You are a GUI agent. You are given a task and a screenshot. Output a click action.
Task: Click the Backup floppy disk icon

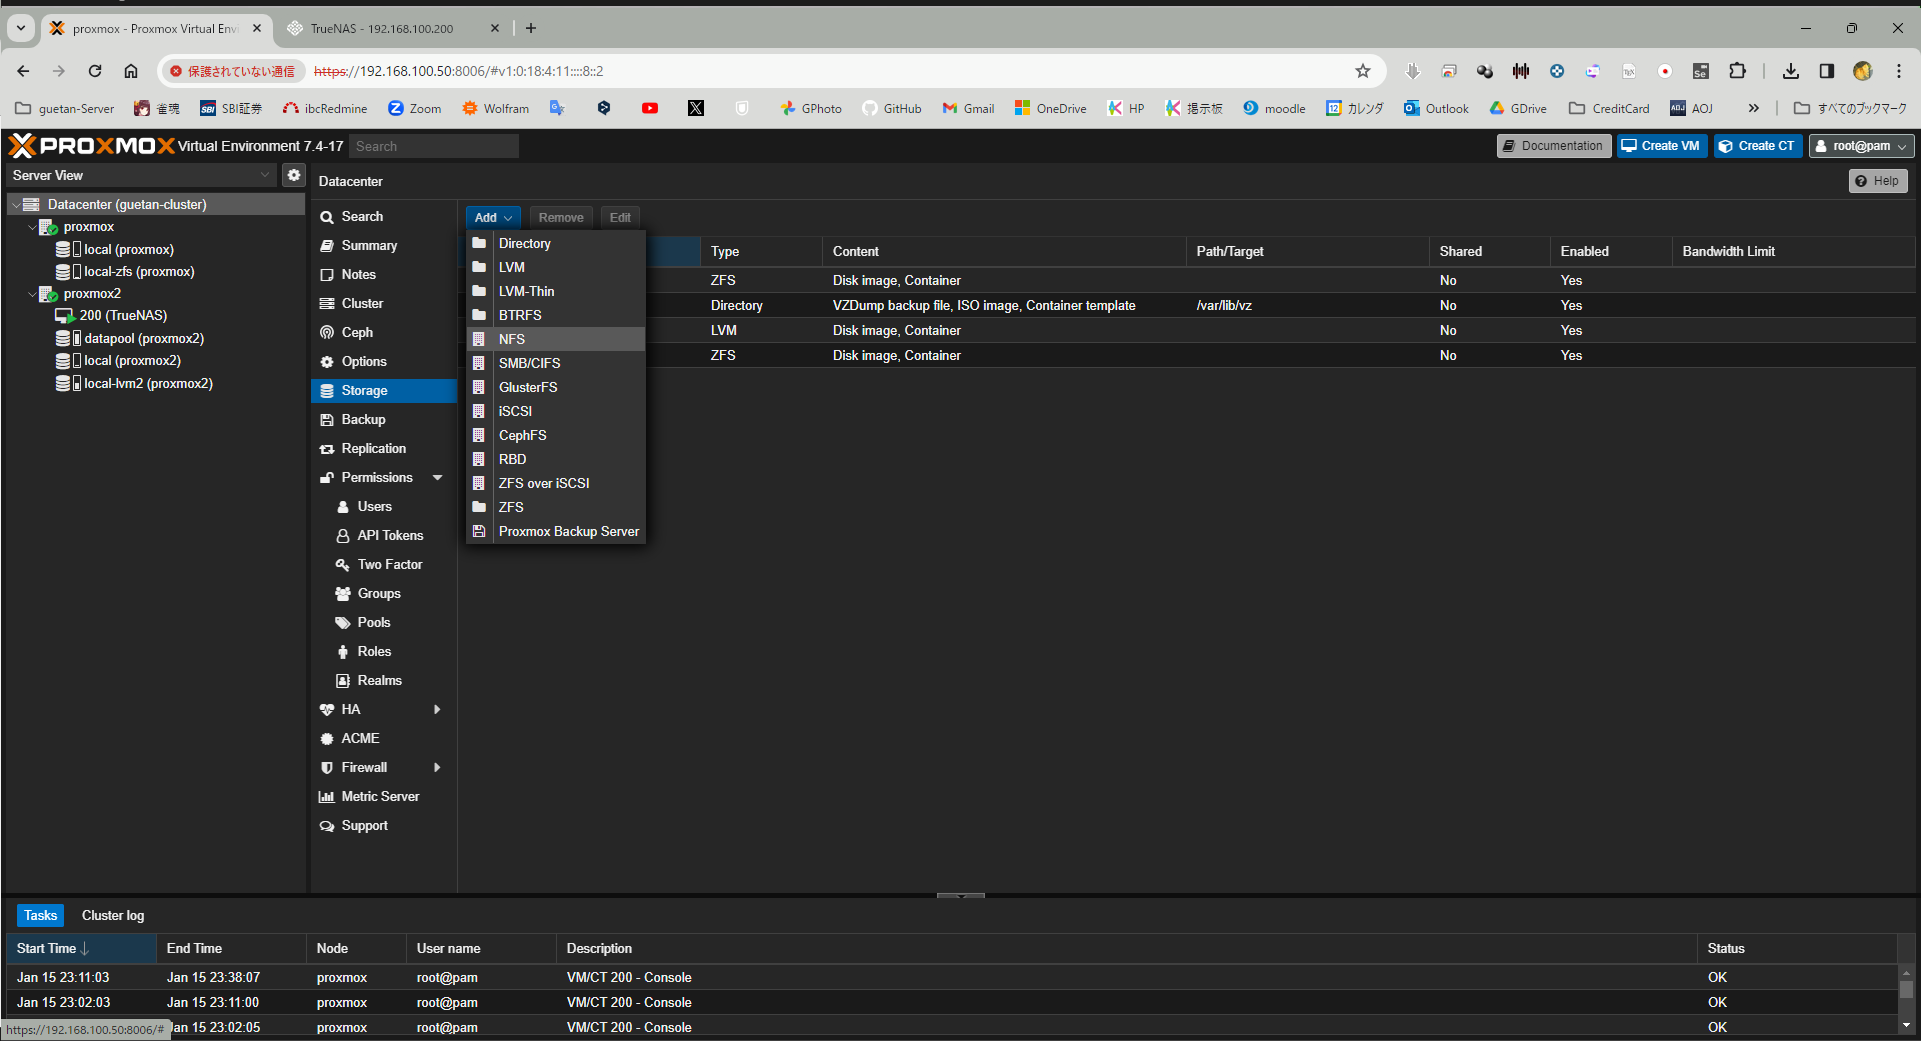pos(327,420)
